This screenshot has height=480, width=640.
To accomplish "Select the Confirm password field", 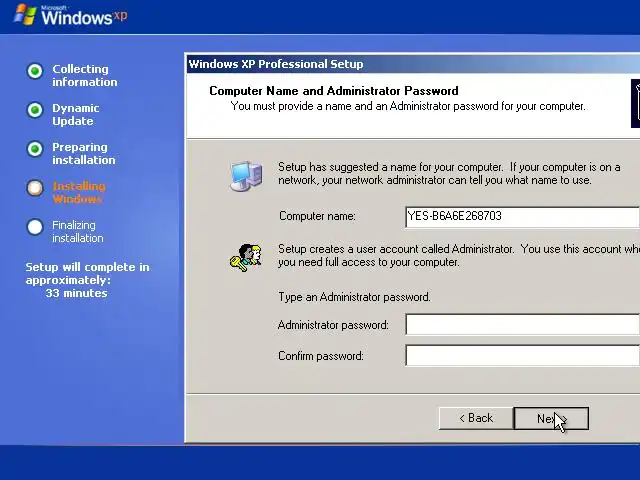I will pos(522,355).
